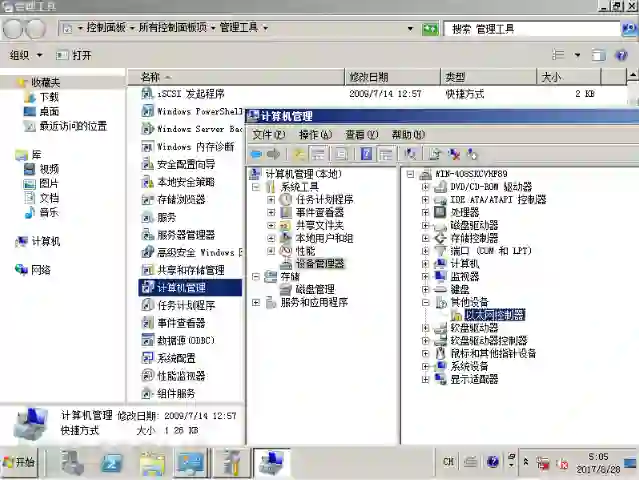Sort by the 修改日期 column header
Screen dimensions: 639x480
[x=393, y=77]
